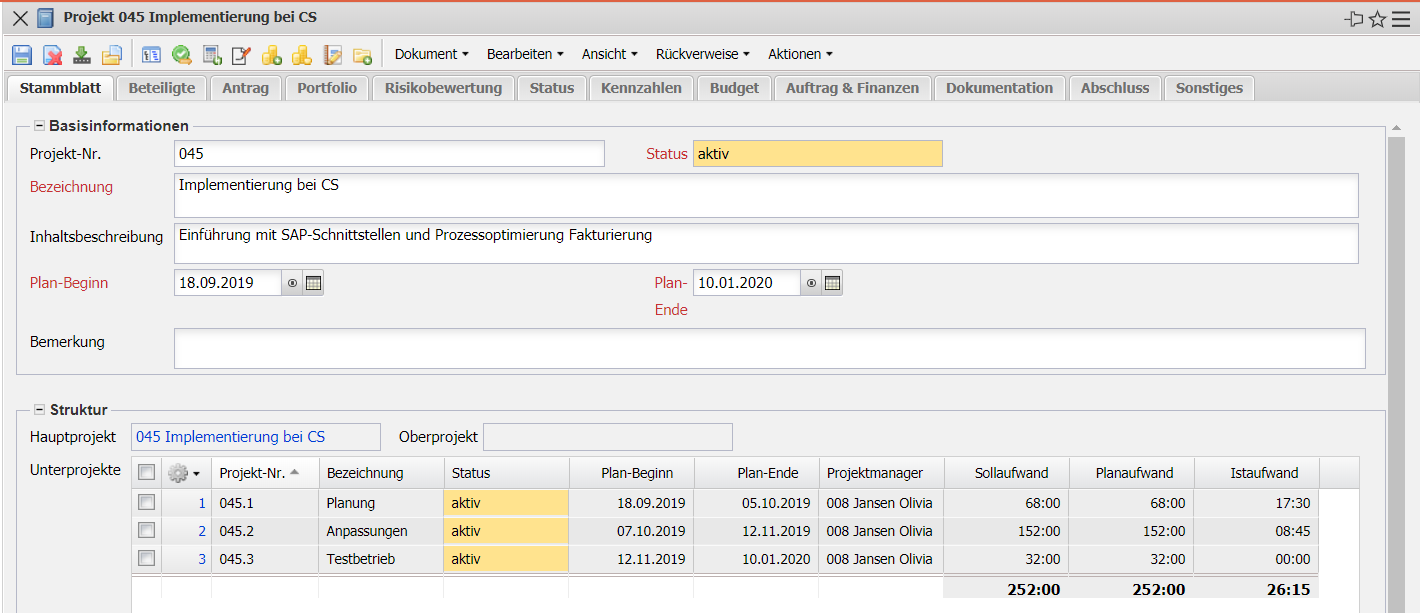Click the delete document icon with red X
The height and width of the screenshot is (613, 1420).
[x=52, y=55]
